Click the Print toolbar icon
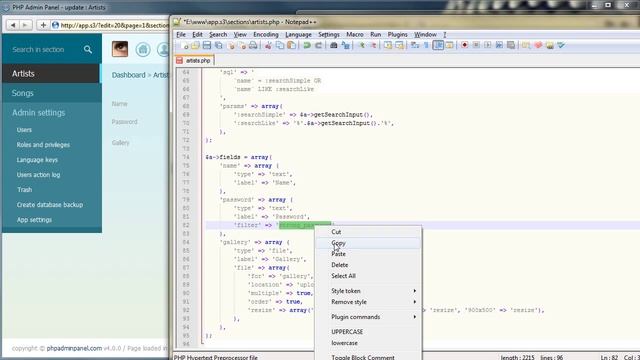Screen dimensions: 640x360 [253, 45]
